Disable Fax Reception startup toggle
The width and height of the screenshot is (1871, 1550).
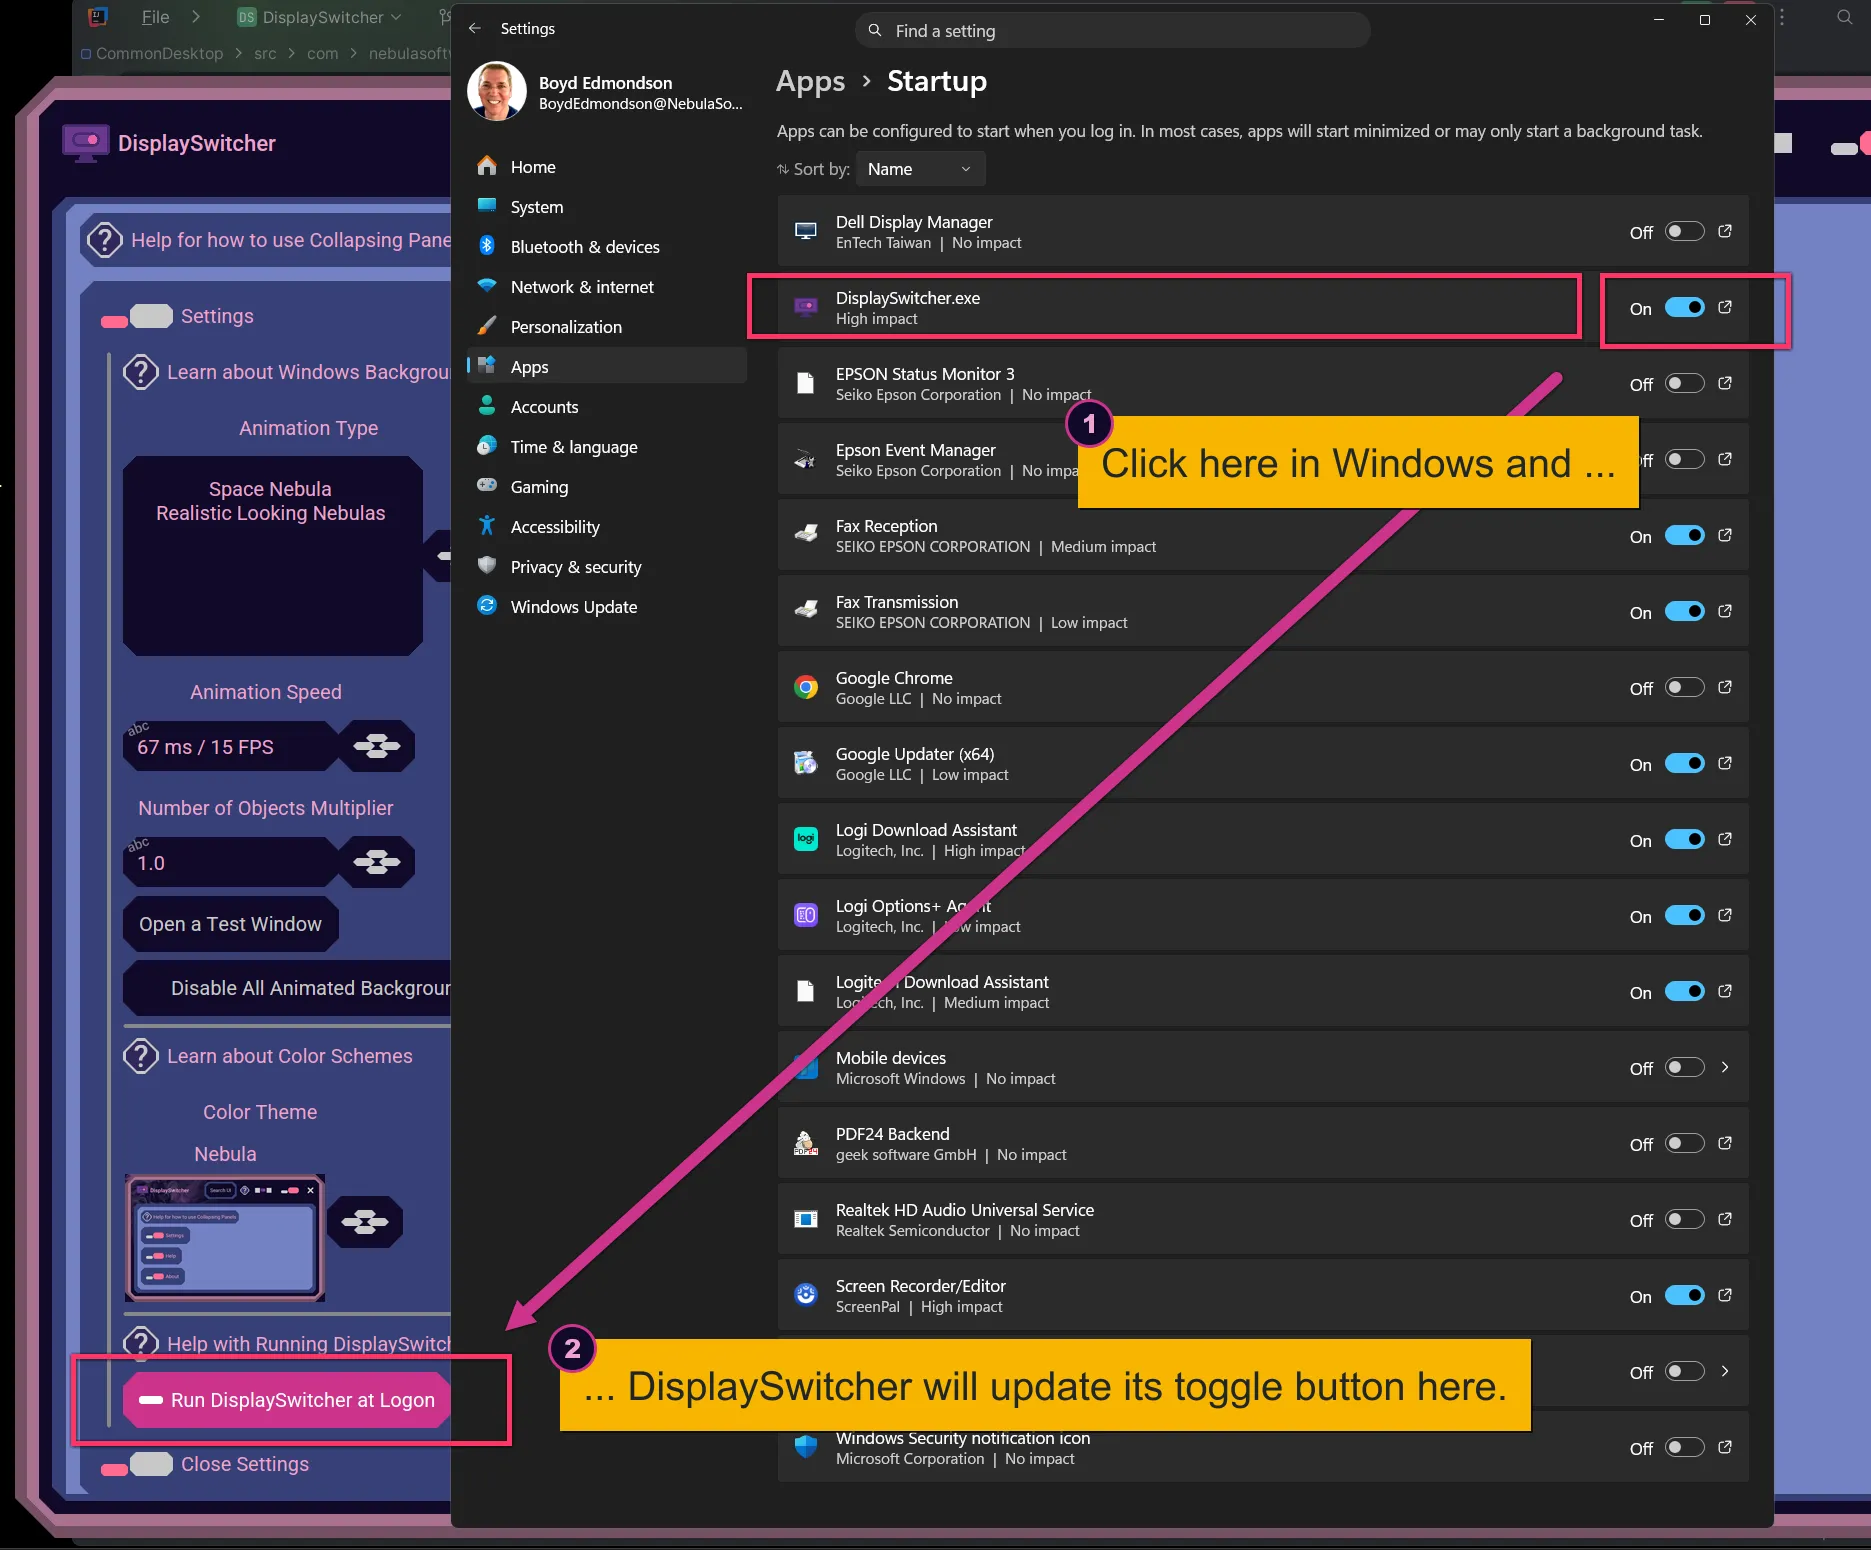[x=1685, y=535]
